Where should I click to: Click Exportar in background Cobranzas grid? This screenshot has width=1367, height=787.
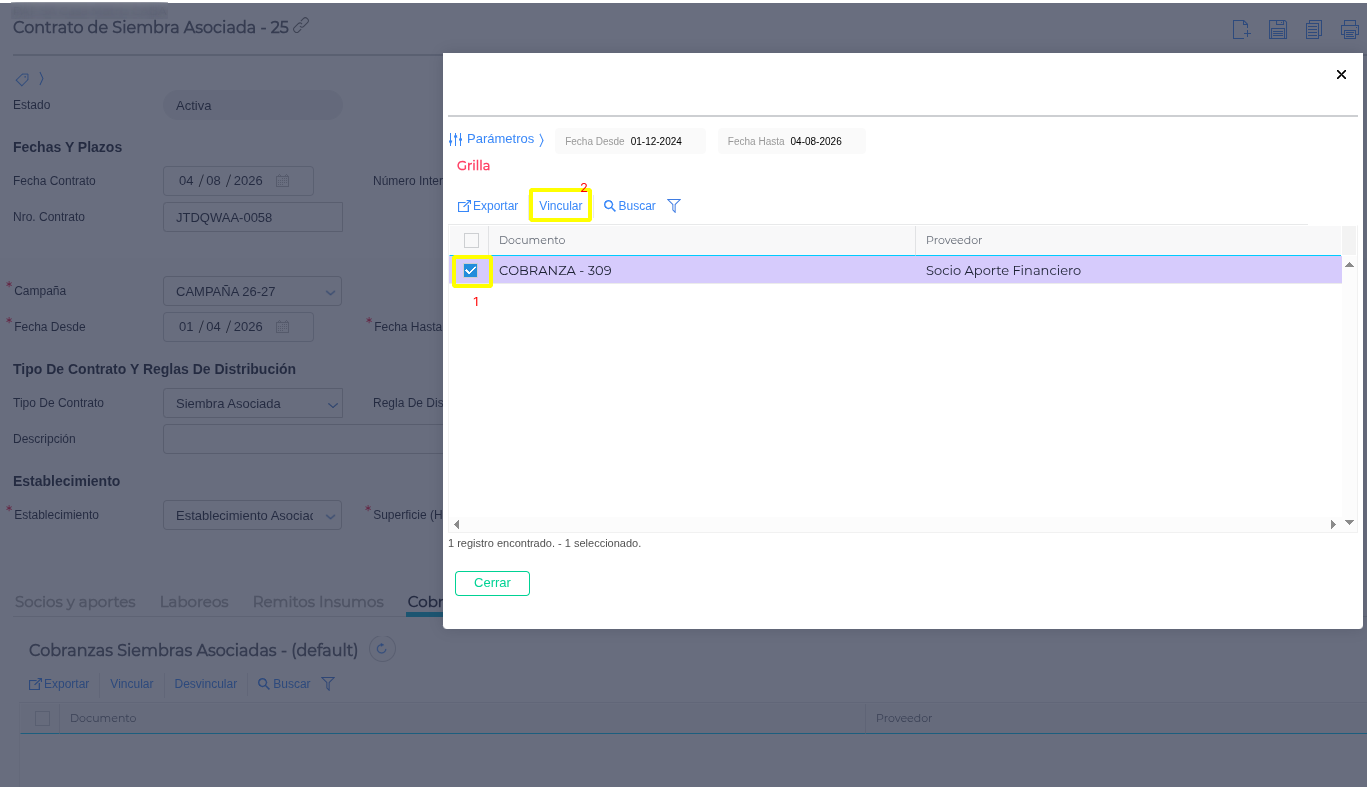tap(59, 684)
